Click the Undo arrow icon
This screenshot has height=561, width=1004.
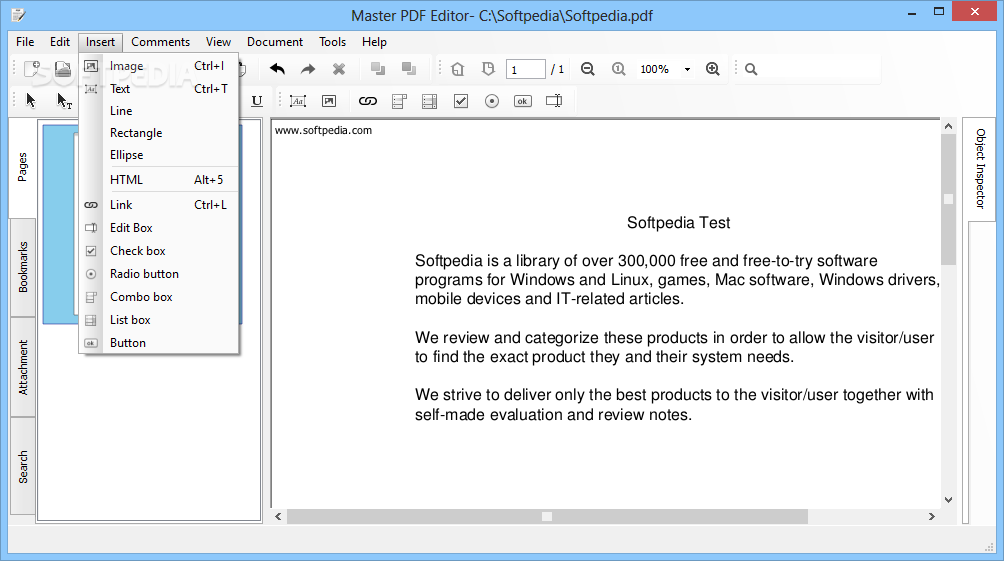coord(277,69)
